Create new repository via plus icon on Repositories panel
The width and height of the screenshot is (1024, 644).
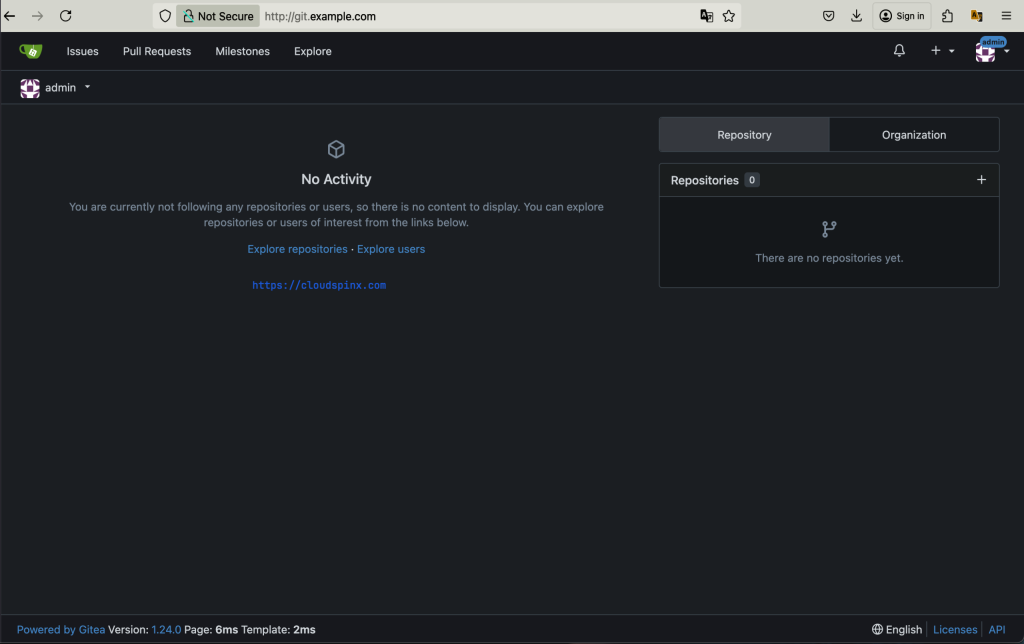[981, 179]
